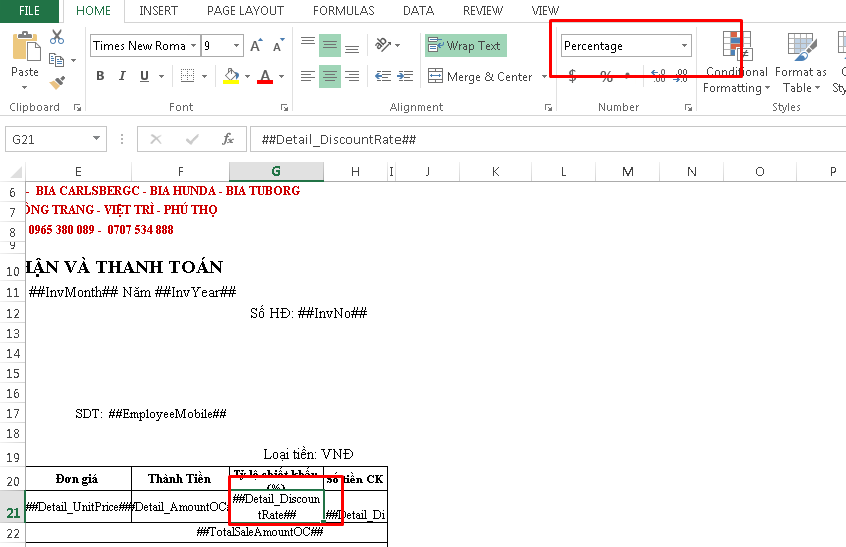Toggle Italic formatting
Viewport: 846px width, 547px height.
pos(122,76)
